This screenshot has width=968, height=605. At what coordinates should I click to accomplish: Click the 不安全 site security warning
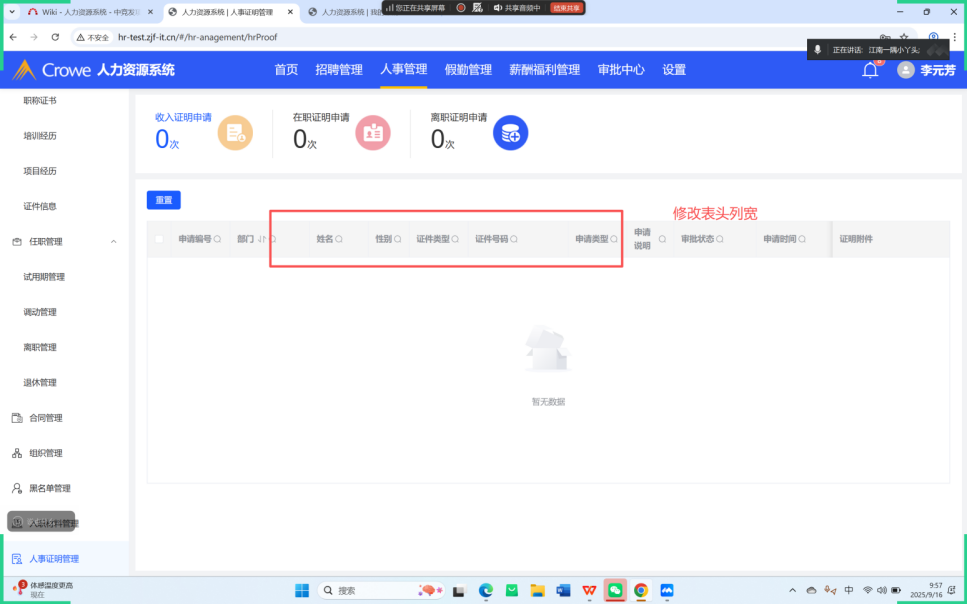(x=93, y=37)
